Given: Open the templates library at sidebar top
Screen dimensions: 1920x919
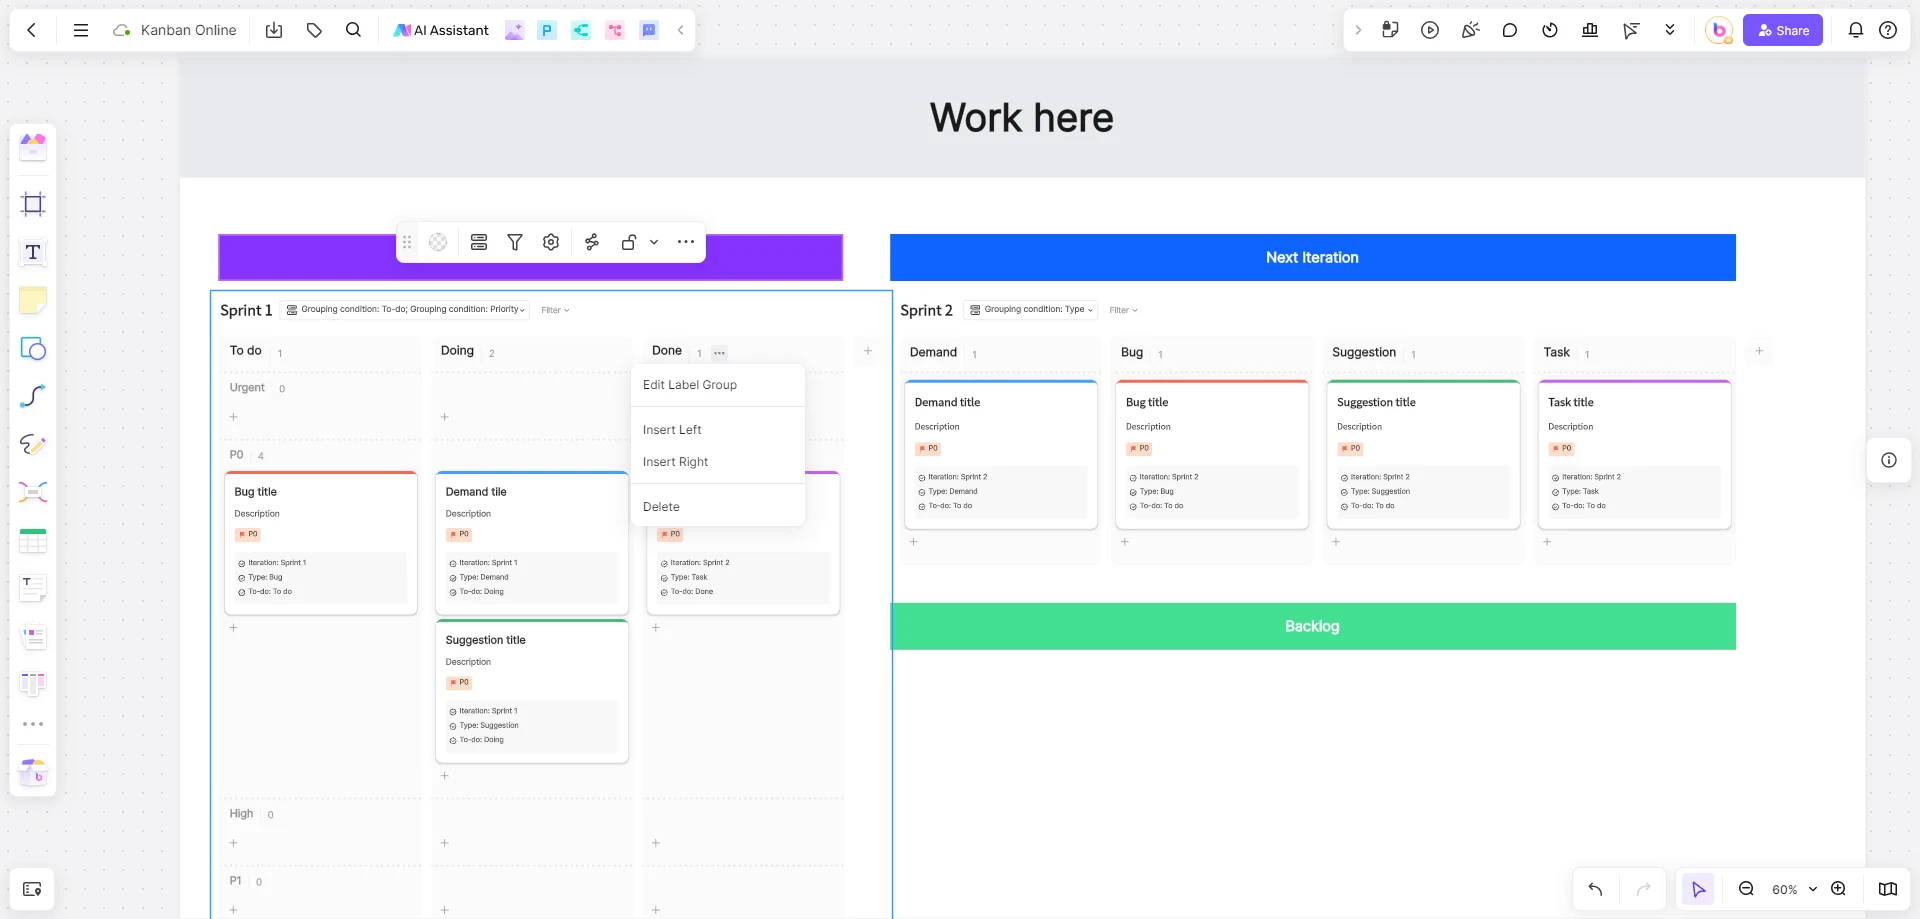Looking at the screenshot, I should click(x=33, y=147).
